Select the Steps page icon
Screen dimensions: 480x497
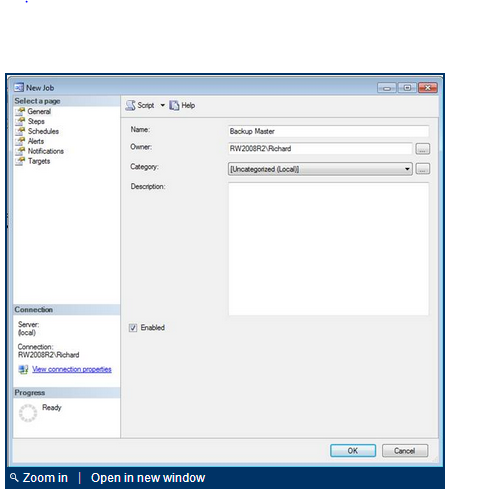(20, 121)
